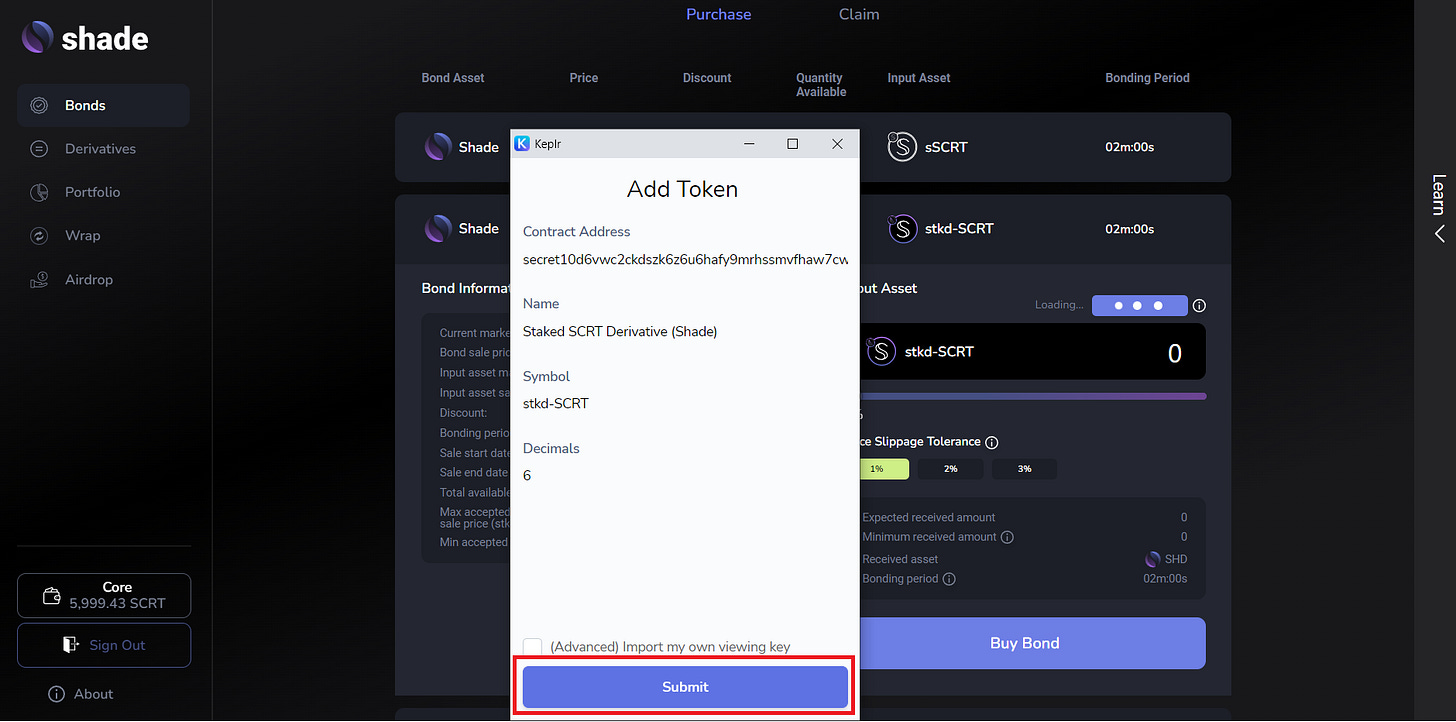Click the Bonding Period column header

tap(1147, 78)
